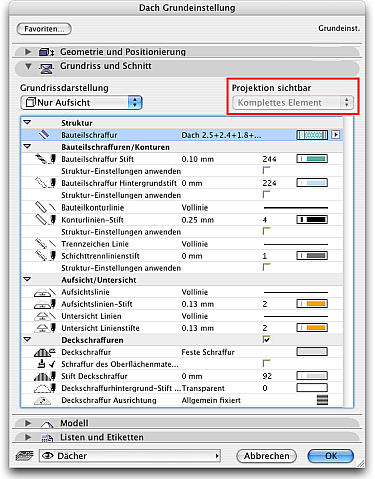The width and height of the screenshot is (375, 479).
Task: Click the Bauteilkonturlinie line icon
Action: click(x=45, y=207)
